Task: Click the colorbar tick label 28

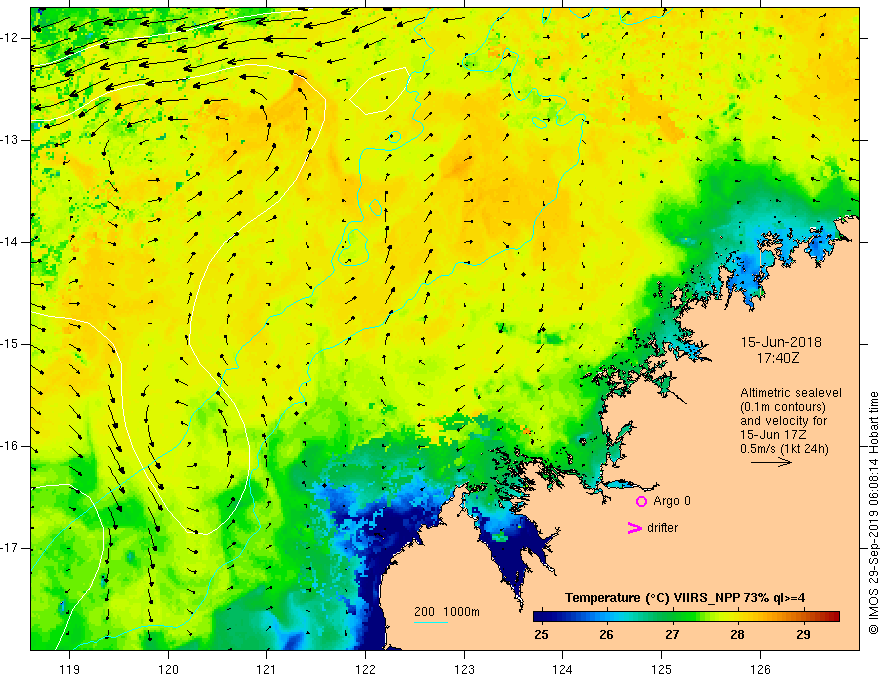Action: [737, 635]
